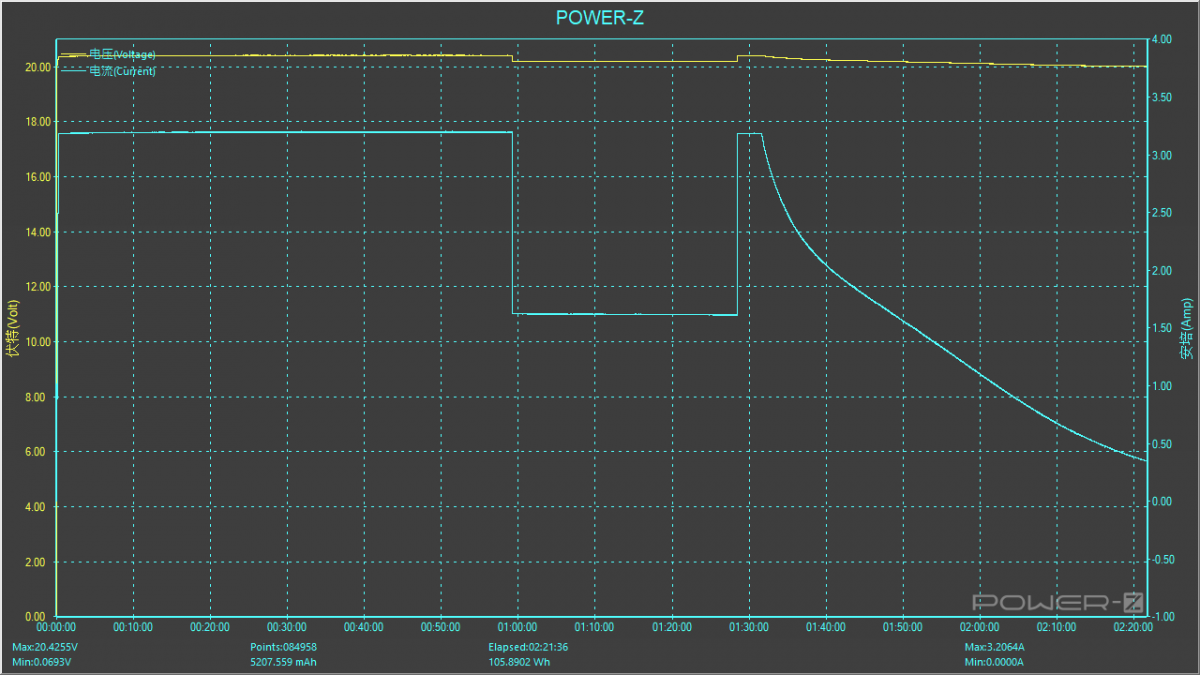This screenshot has width=1200, height=675.
Task: Click the 00:30:00 time axis label
Action: point(287,628)
